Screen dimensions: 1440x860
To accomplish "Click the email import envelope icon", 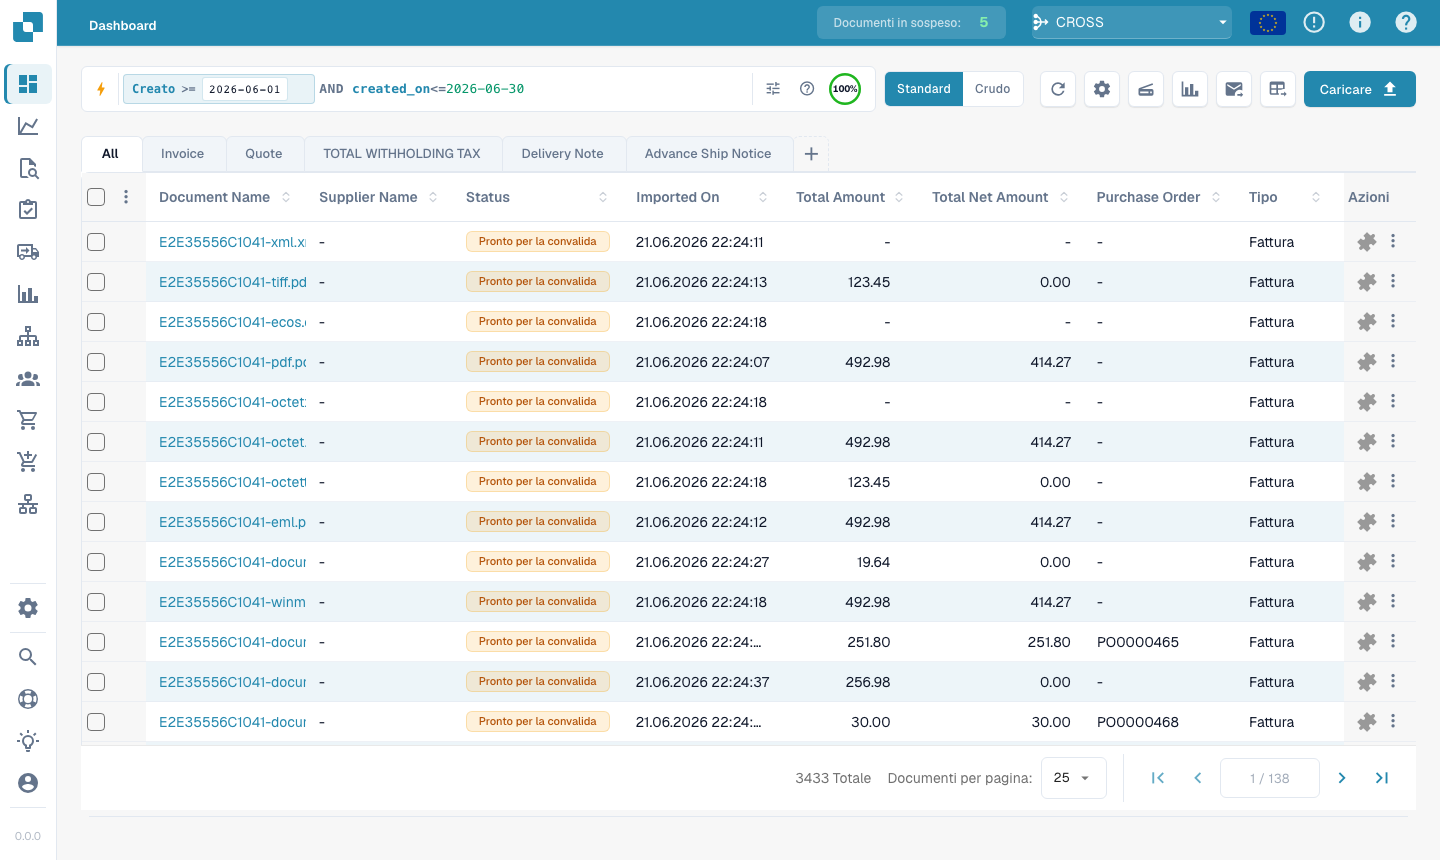I will [1234, 89].
